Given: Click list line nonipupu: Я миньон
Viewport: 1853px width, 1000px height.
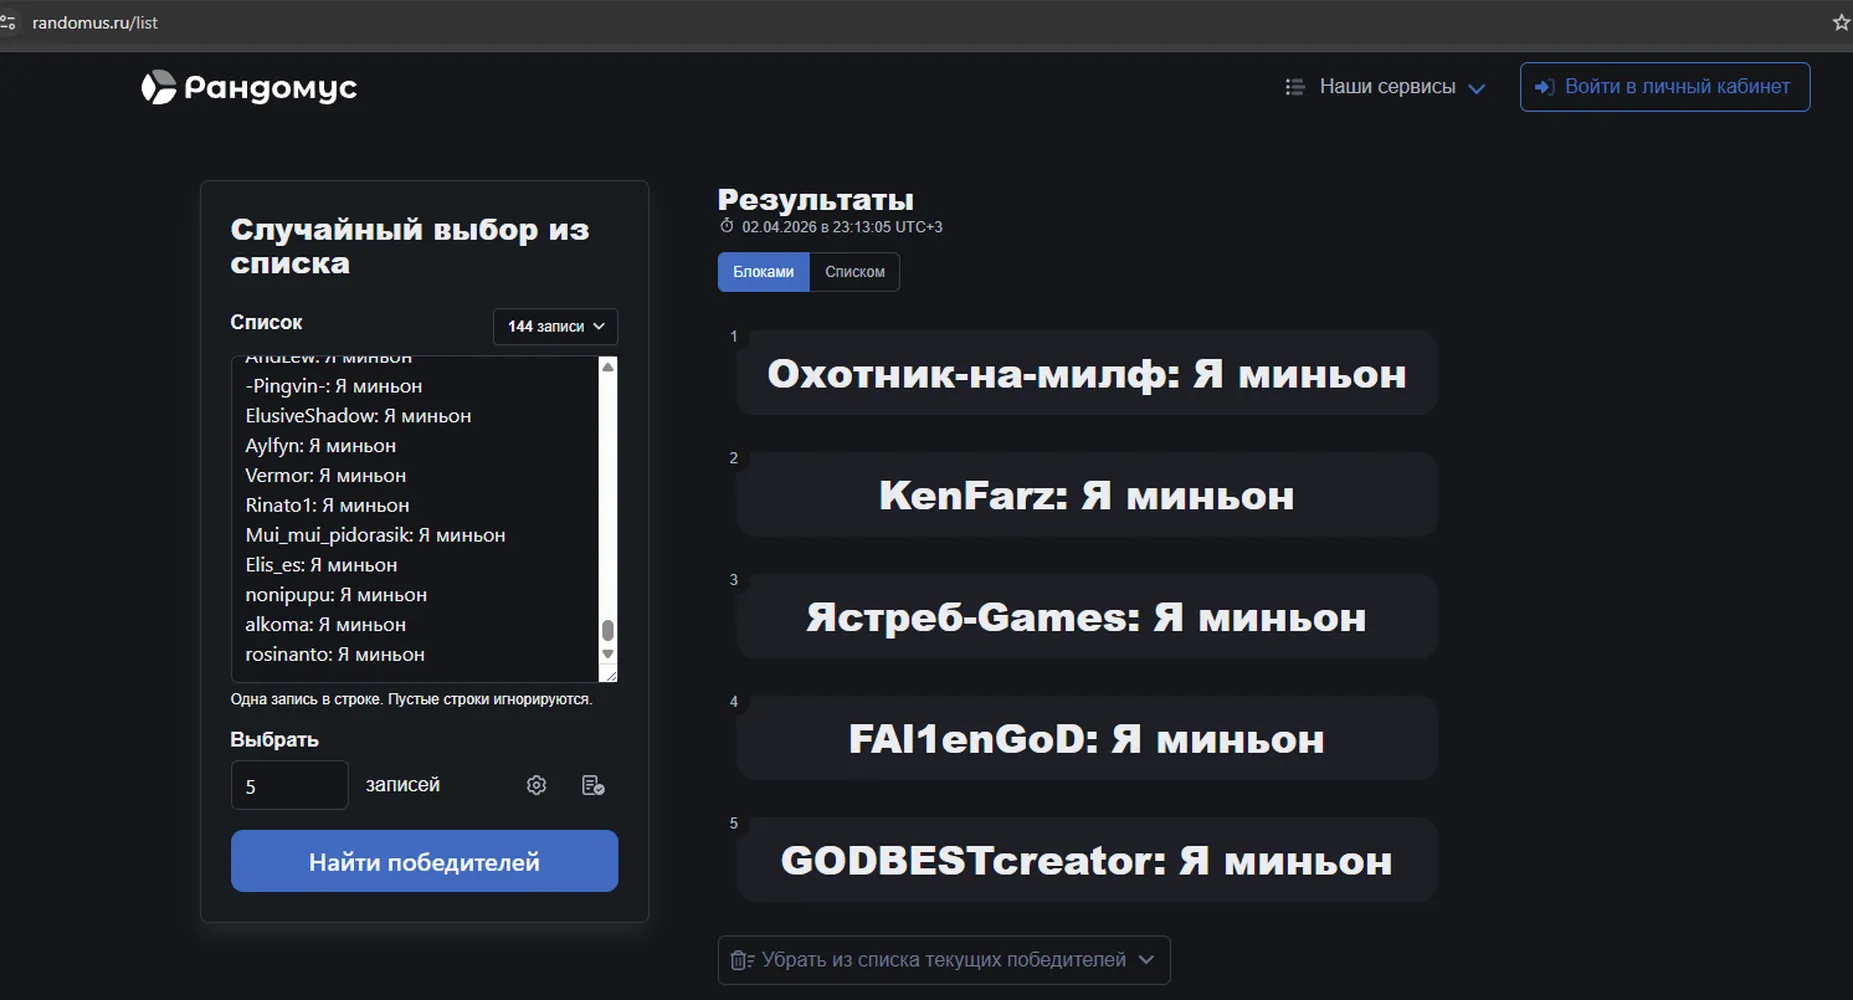Looking at the screenshot, I should coord(336,595).
